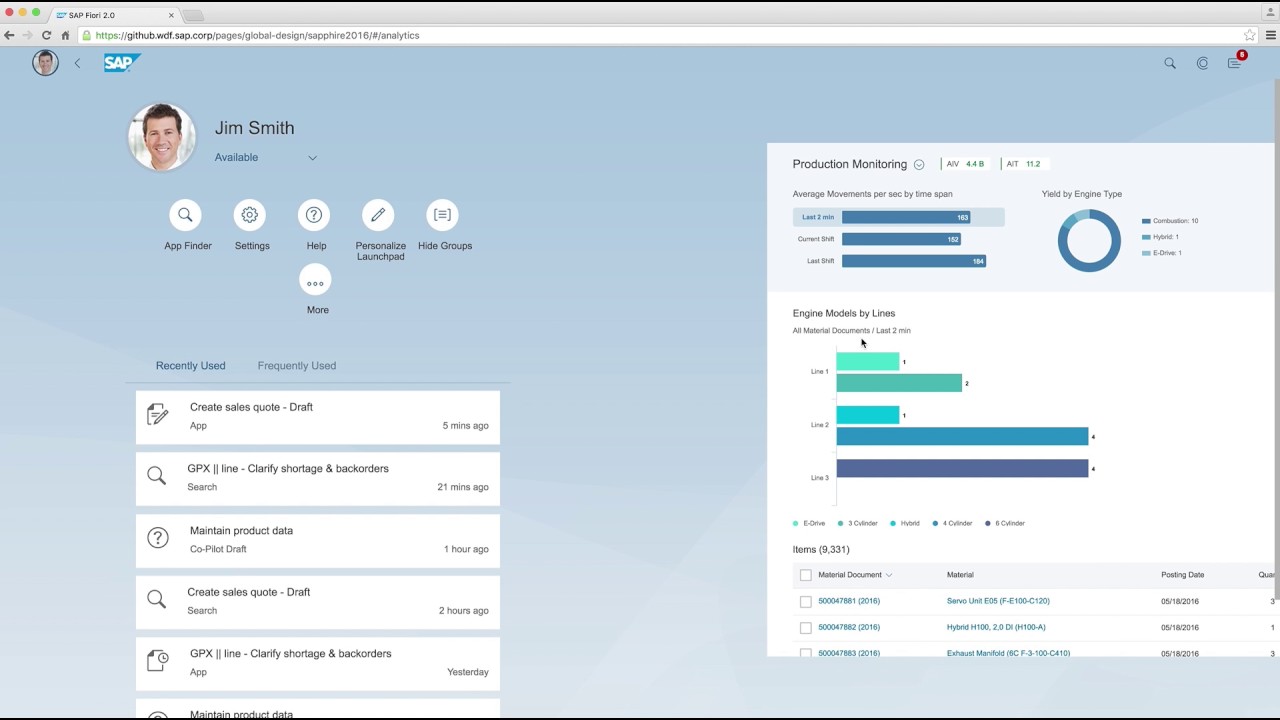Click the Hybrid legend item below chart

point(905,523)
